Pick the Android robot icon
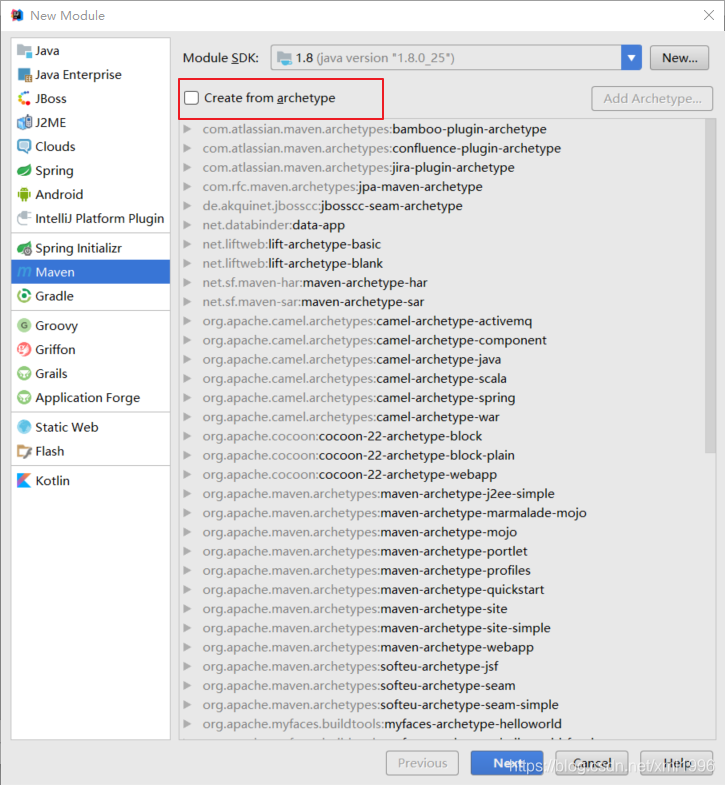Image resolution: width=725 pixels, height=785 pixels. point(24,195)
